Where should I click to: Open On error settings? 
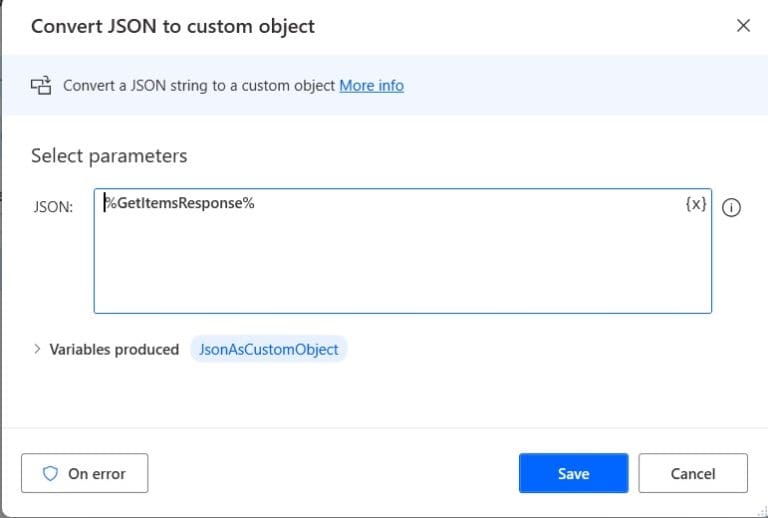tap(85, 473)
